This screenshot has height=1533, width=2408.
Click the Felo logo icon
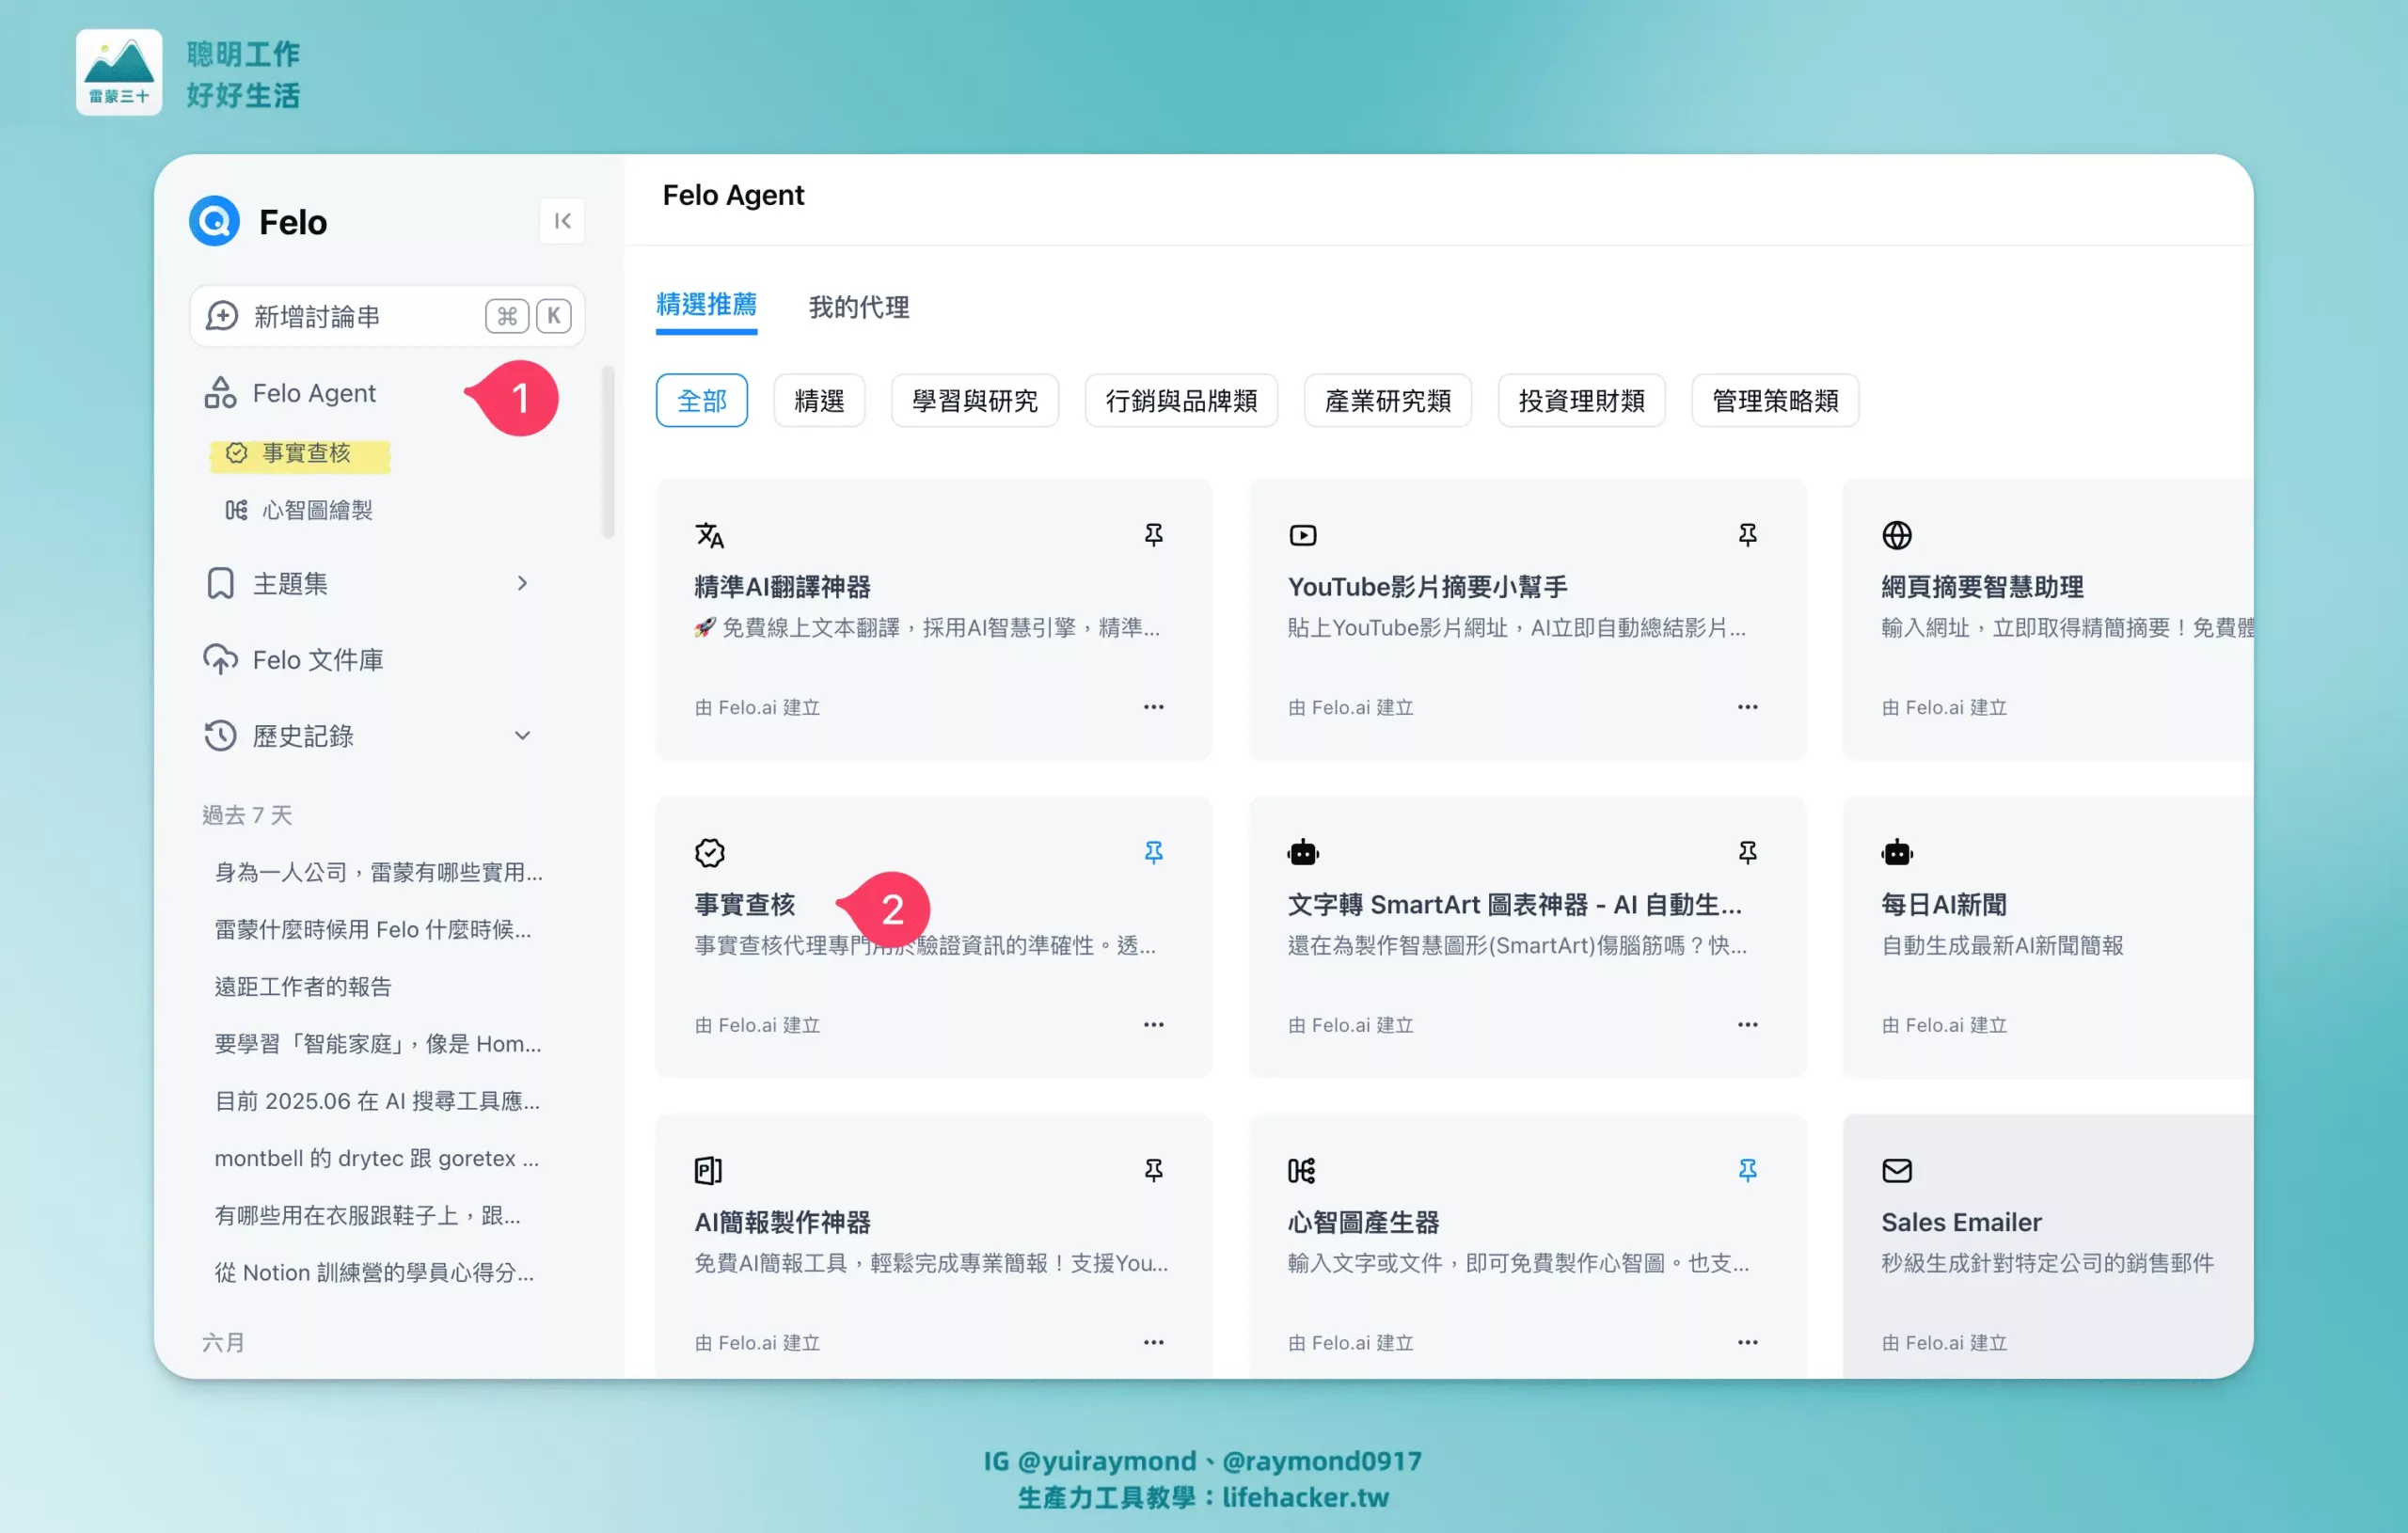(214, 221)
